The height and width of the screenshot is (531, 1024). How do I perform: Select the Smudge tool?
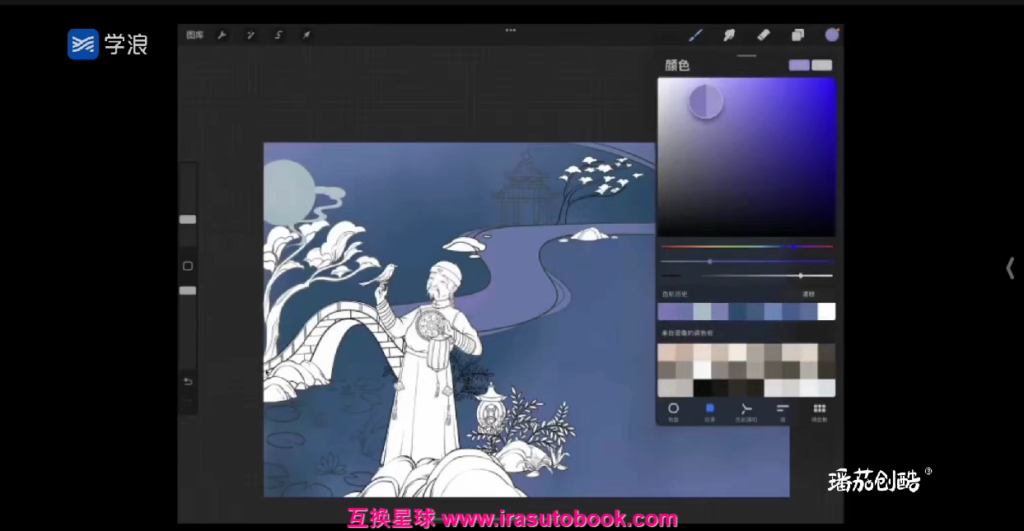pos(729,35)
